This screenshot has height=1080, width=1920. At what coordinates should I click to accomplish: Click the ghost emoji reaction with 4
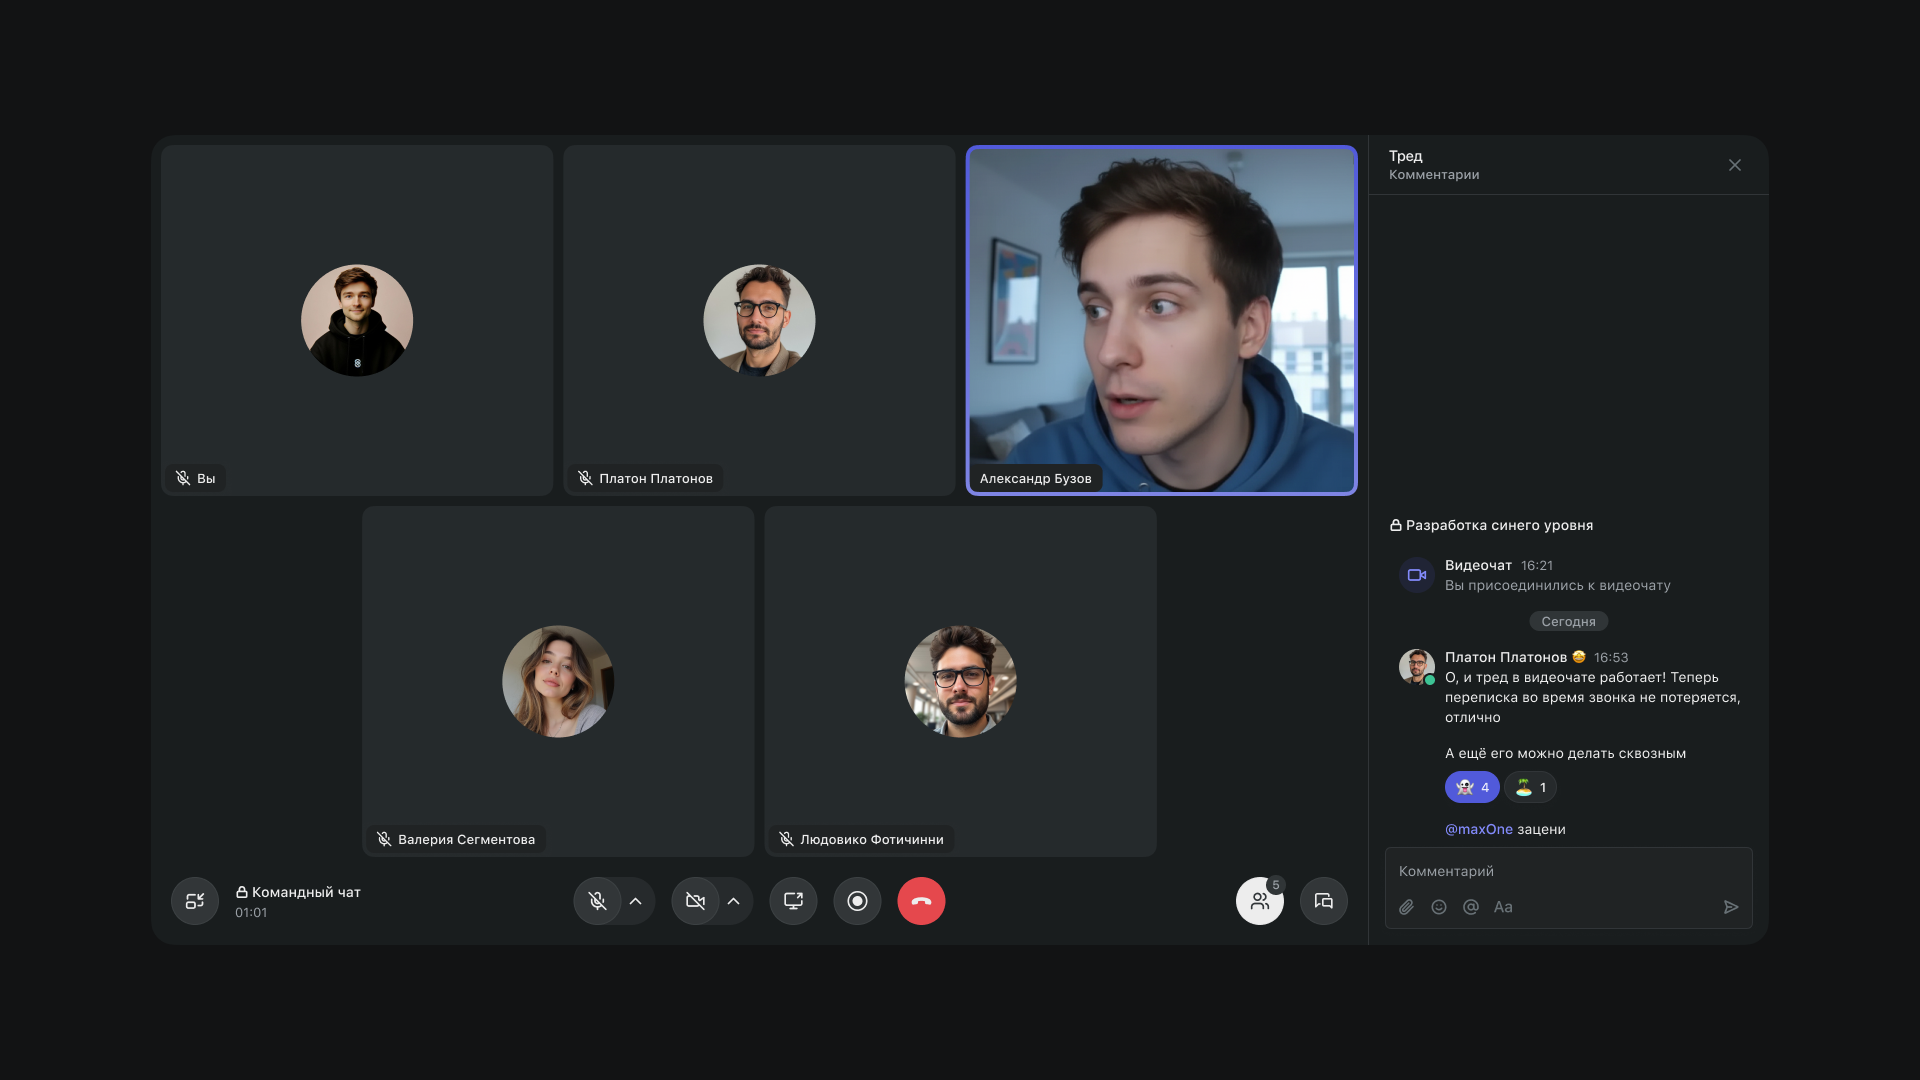pos(1472,787)
